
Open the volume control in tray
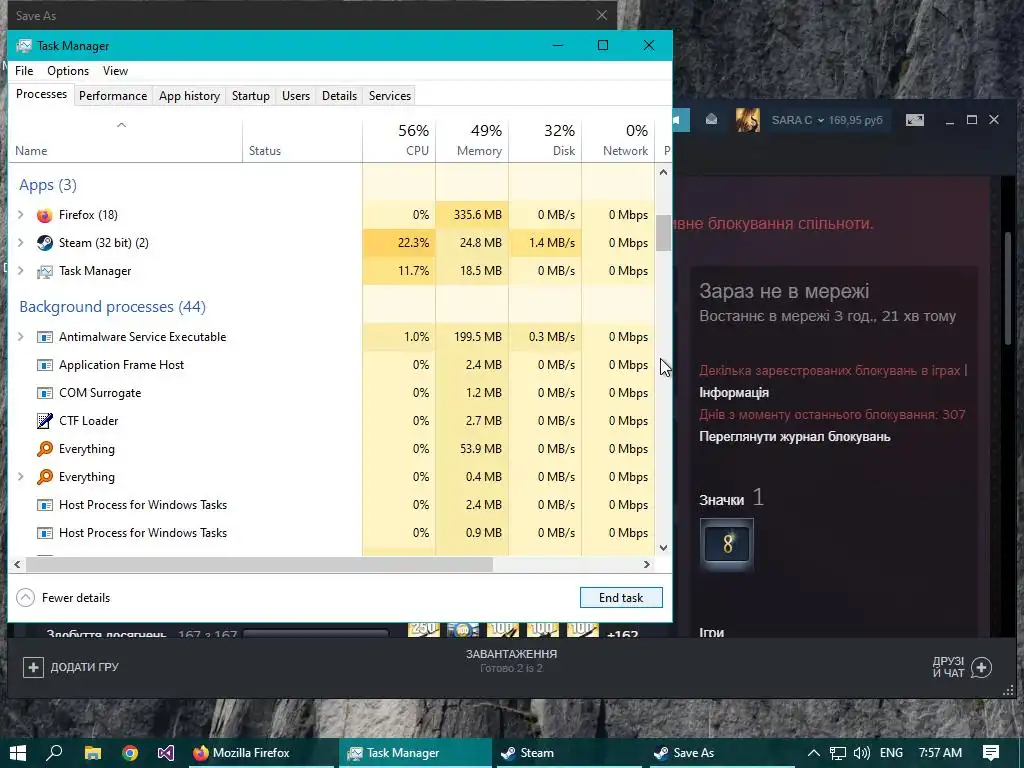pyautogui.click(x=861, y=753)
